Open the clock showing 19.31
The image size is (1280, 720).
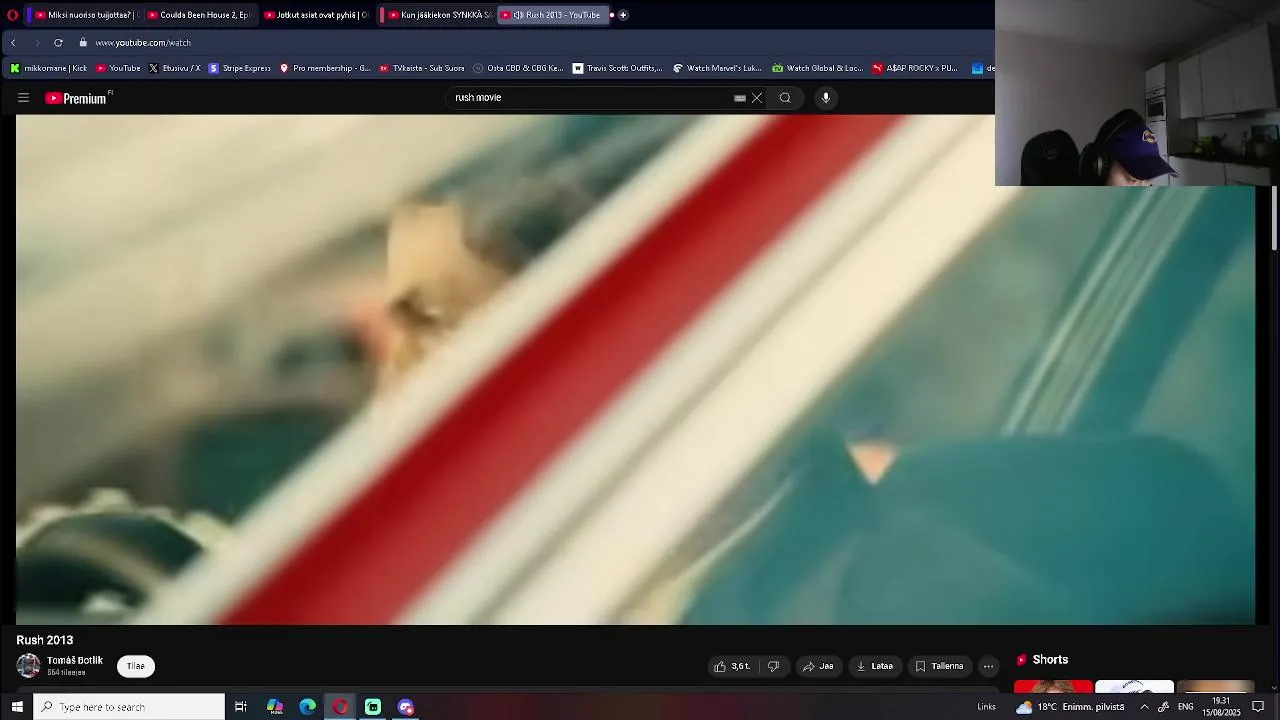coord(1221,707)
